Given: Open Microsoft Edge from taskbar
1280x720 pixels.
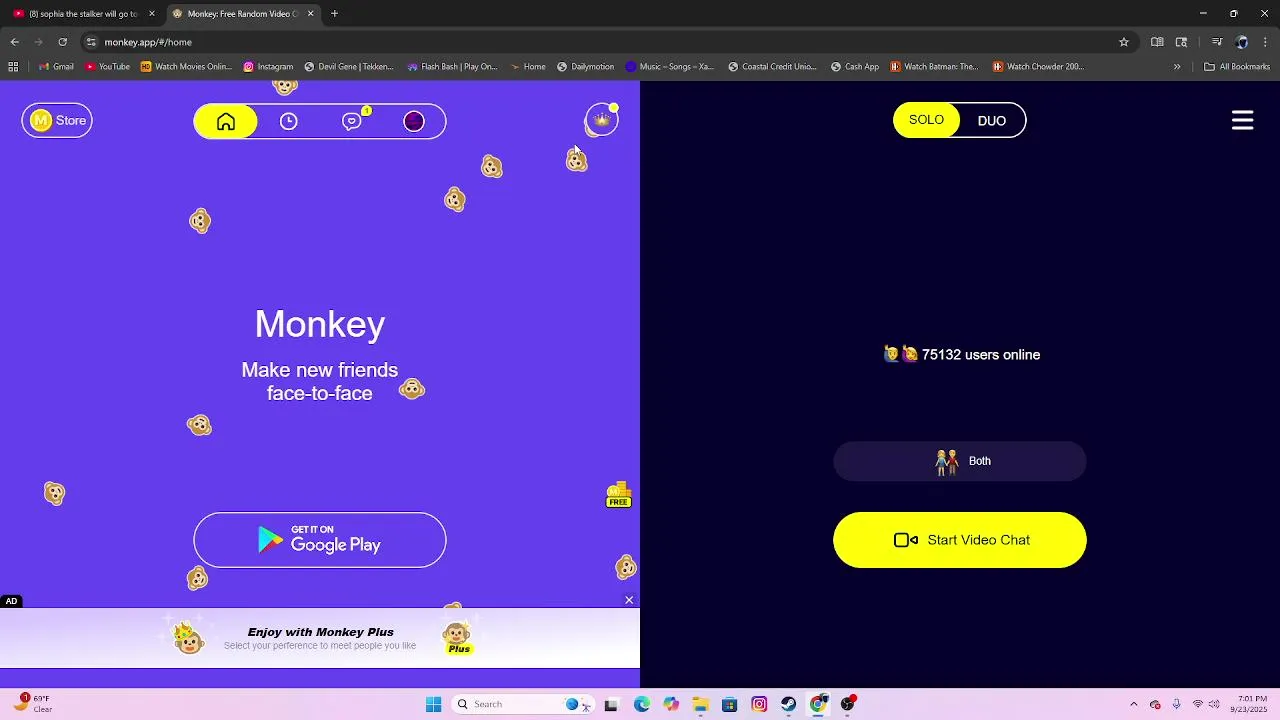Looking at the screenshot, I should pos(641,704).
